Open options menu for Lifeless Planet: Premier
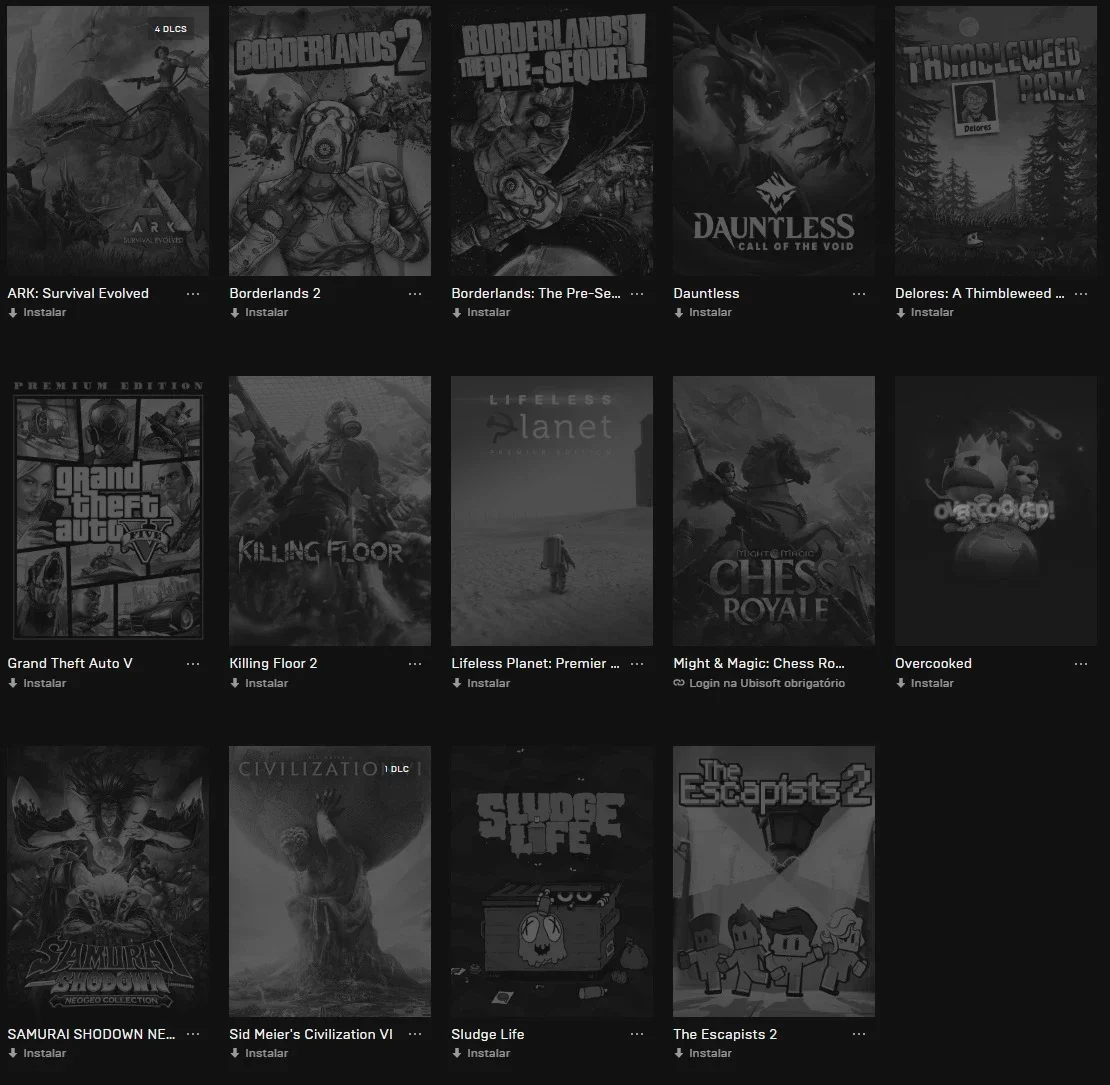Screen dimensions: 1110x1085 [637, 664]
